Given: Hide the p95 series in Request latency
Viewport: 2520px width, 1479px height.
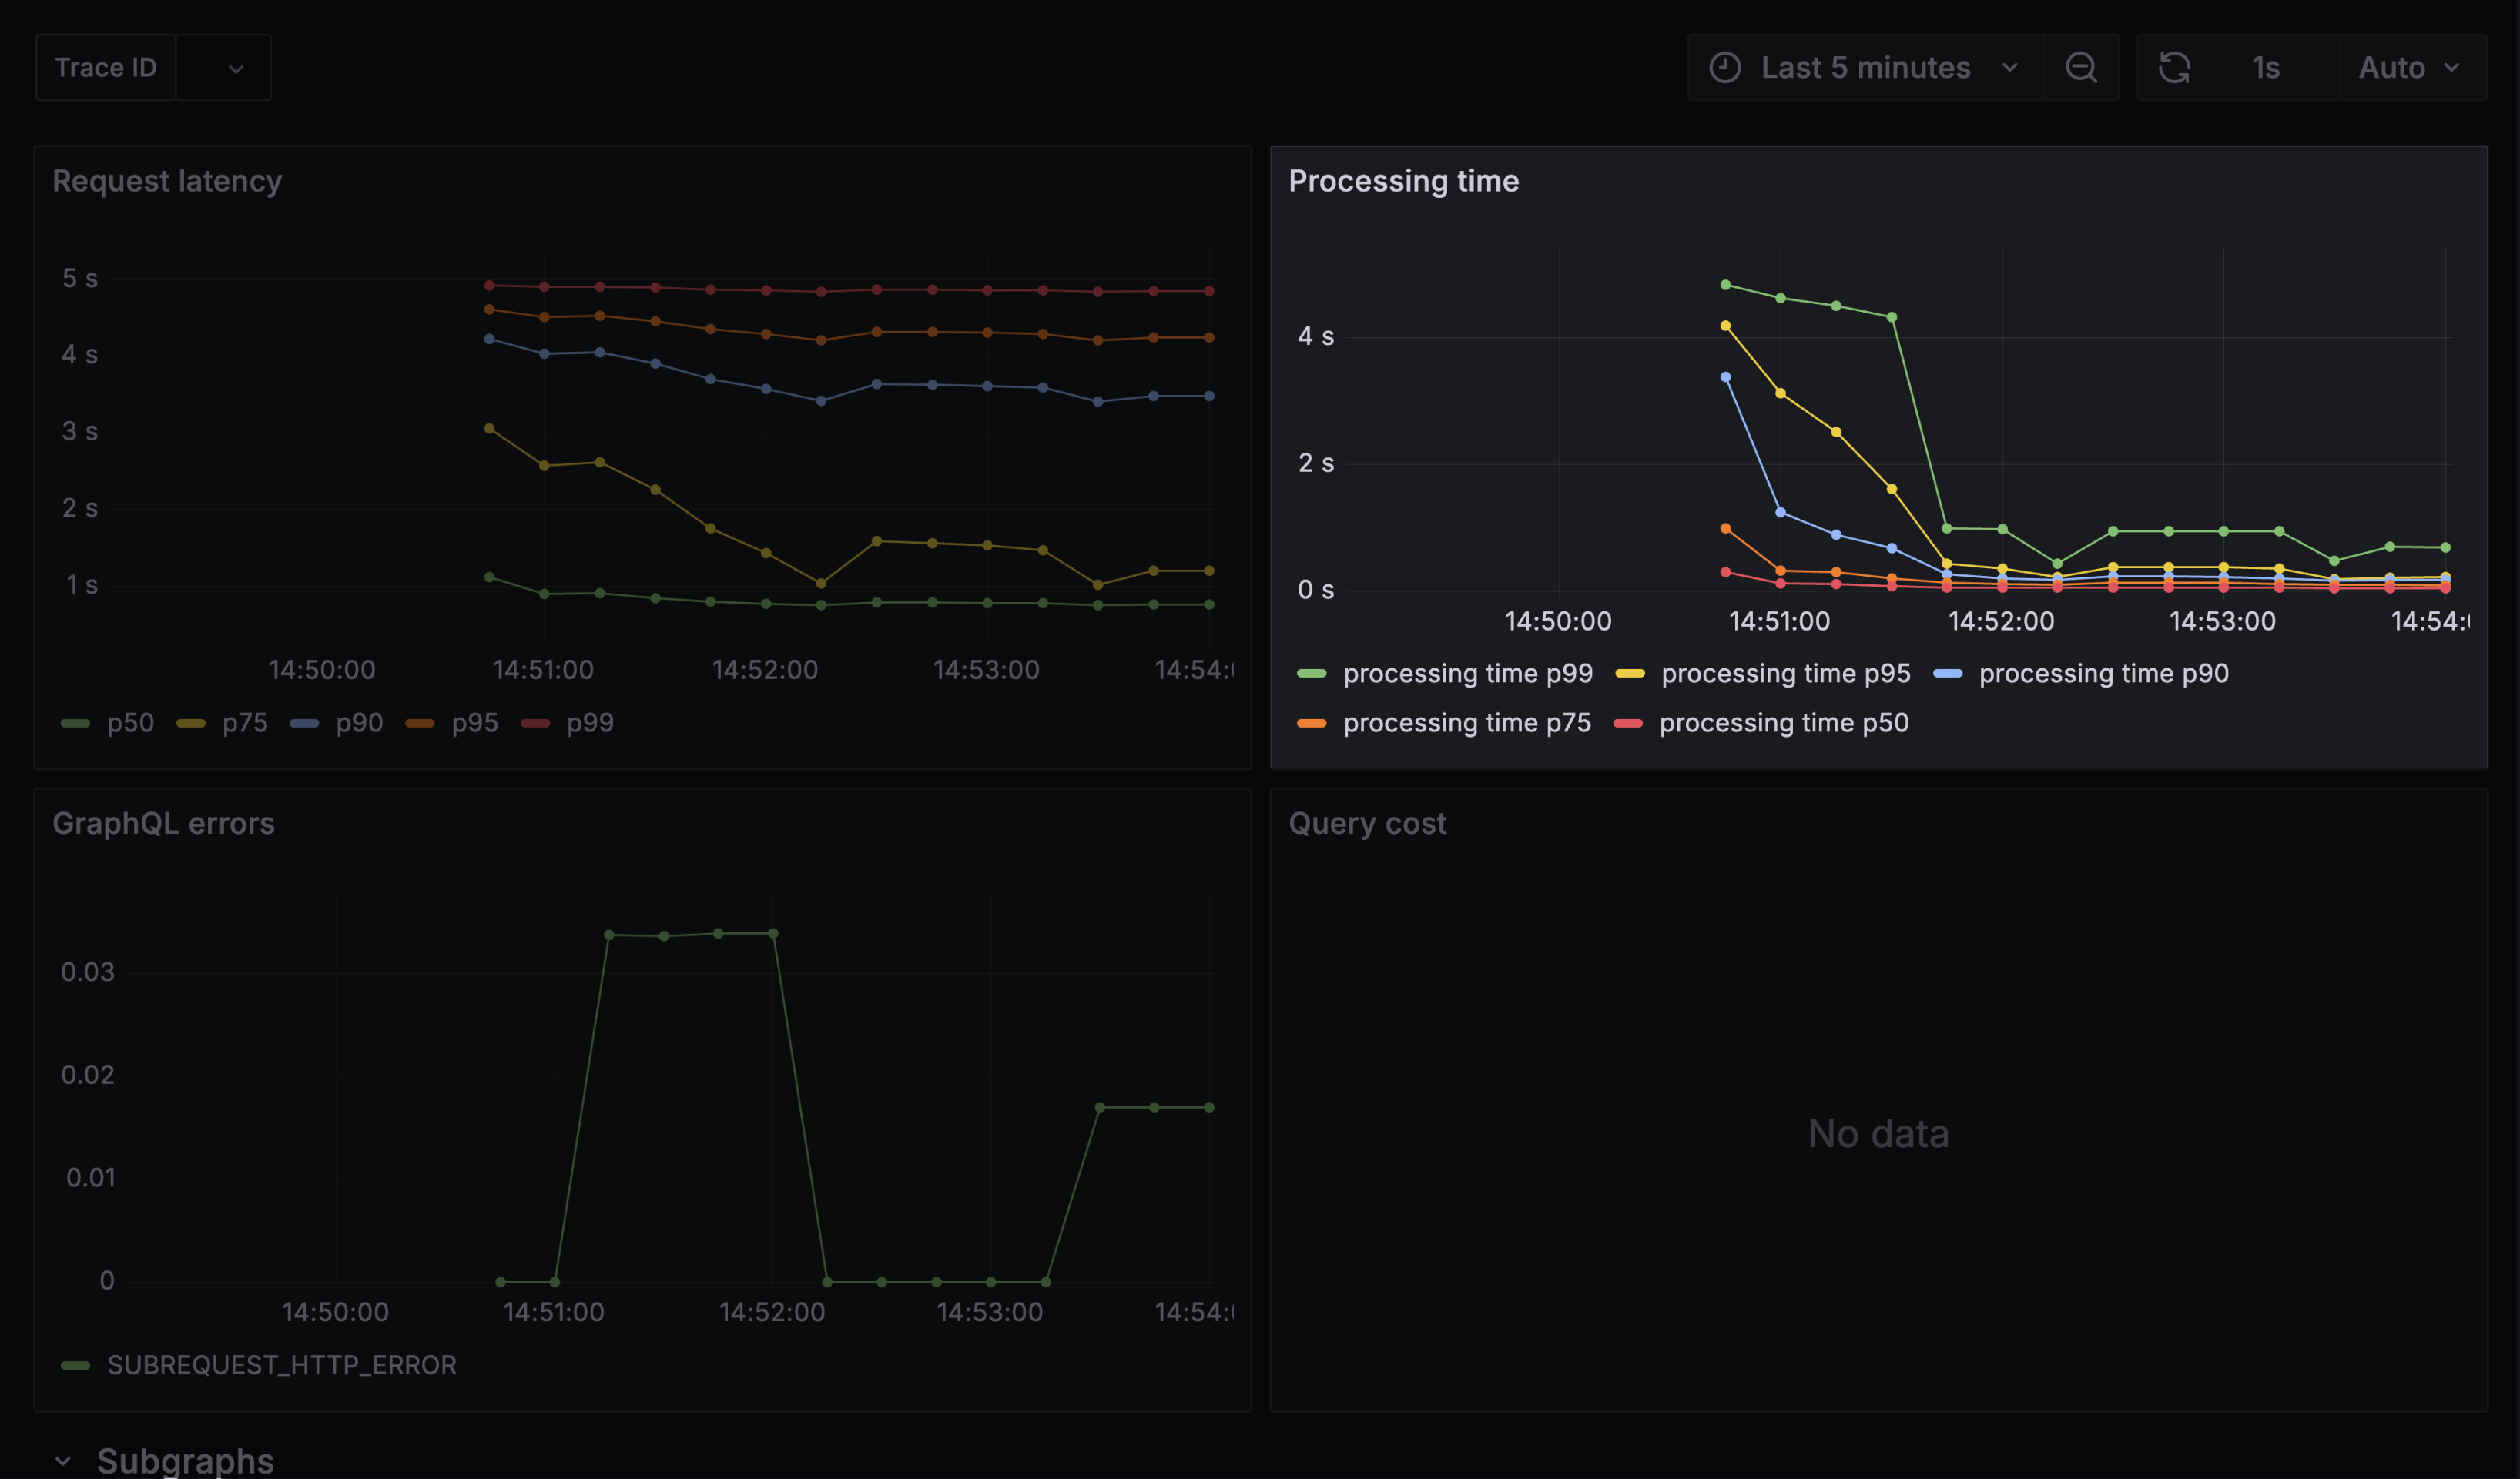Looking at the screenshot, I should coord(475,722).
